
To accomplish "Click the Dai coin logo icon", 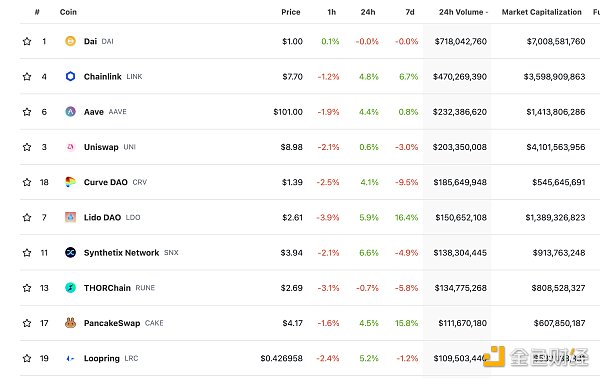I will pos(70,41).
